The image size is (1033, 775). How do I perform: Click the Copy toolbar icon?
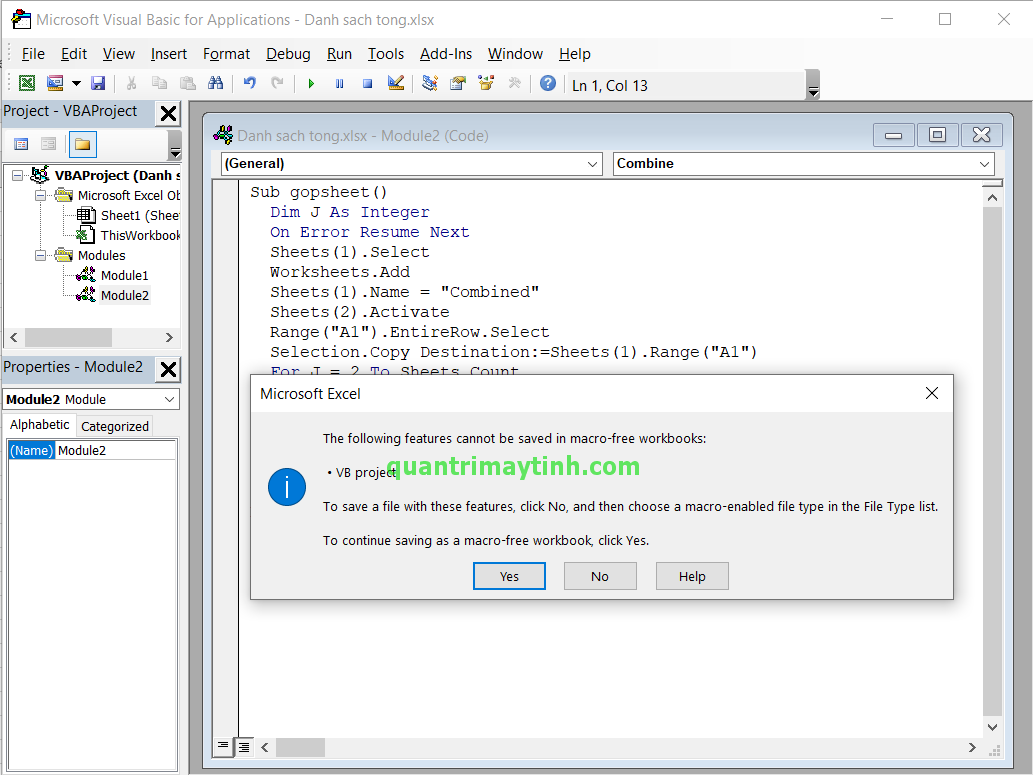click(159, 83)
